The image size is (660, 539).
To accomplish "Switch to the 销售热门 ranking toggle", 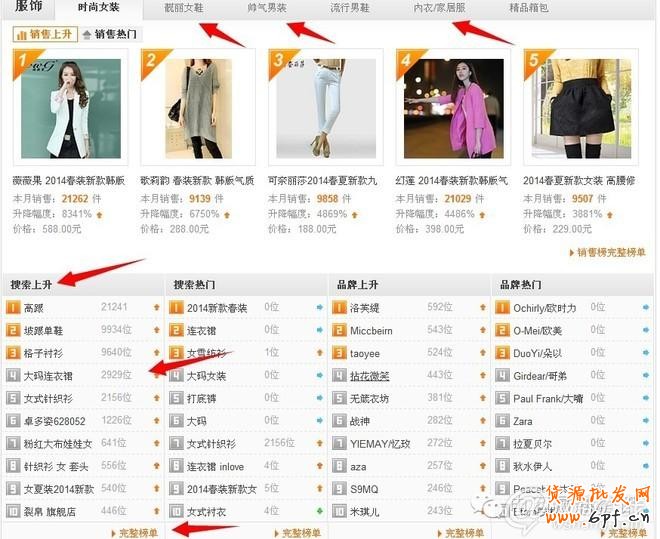I will click(116, 34).
